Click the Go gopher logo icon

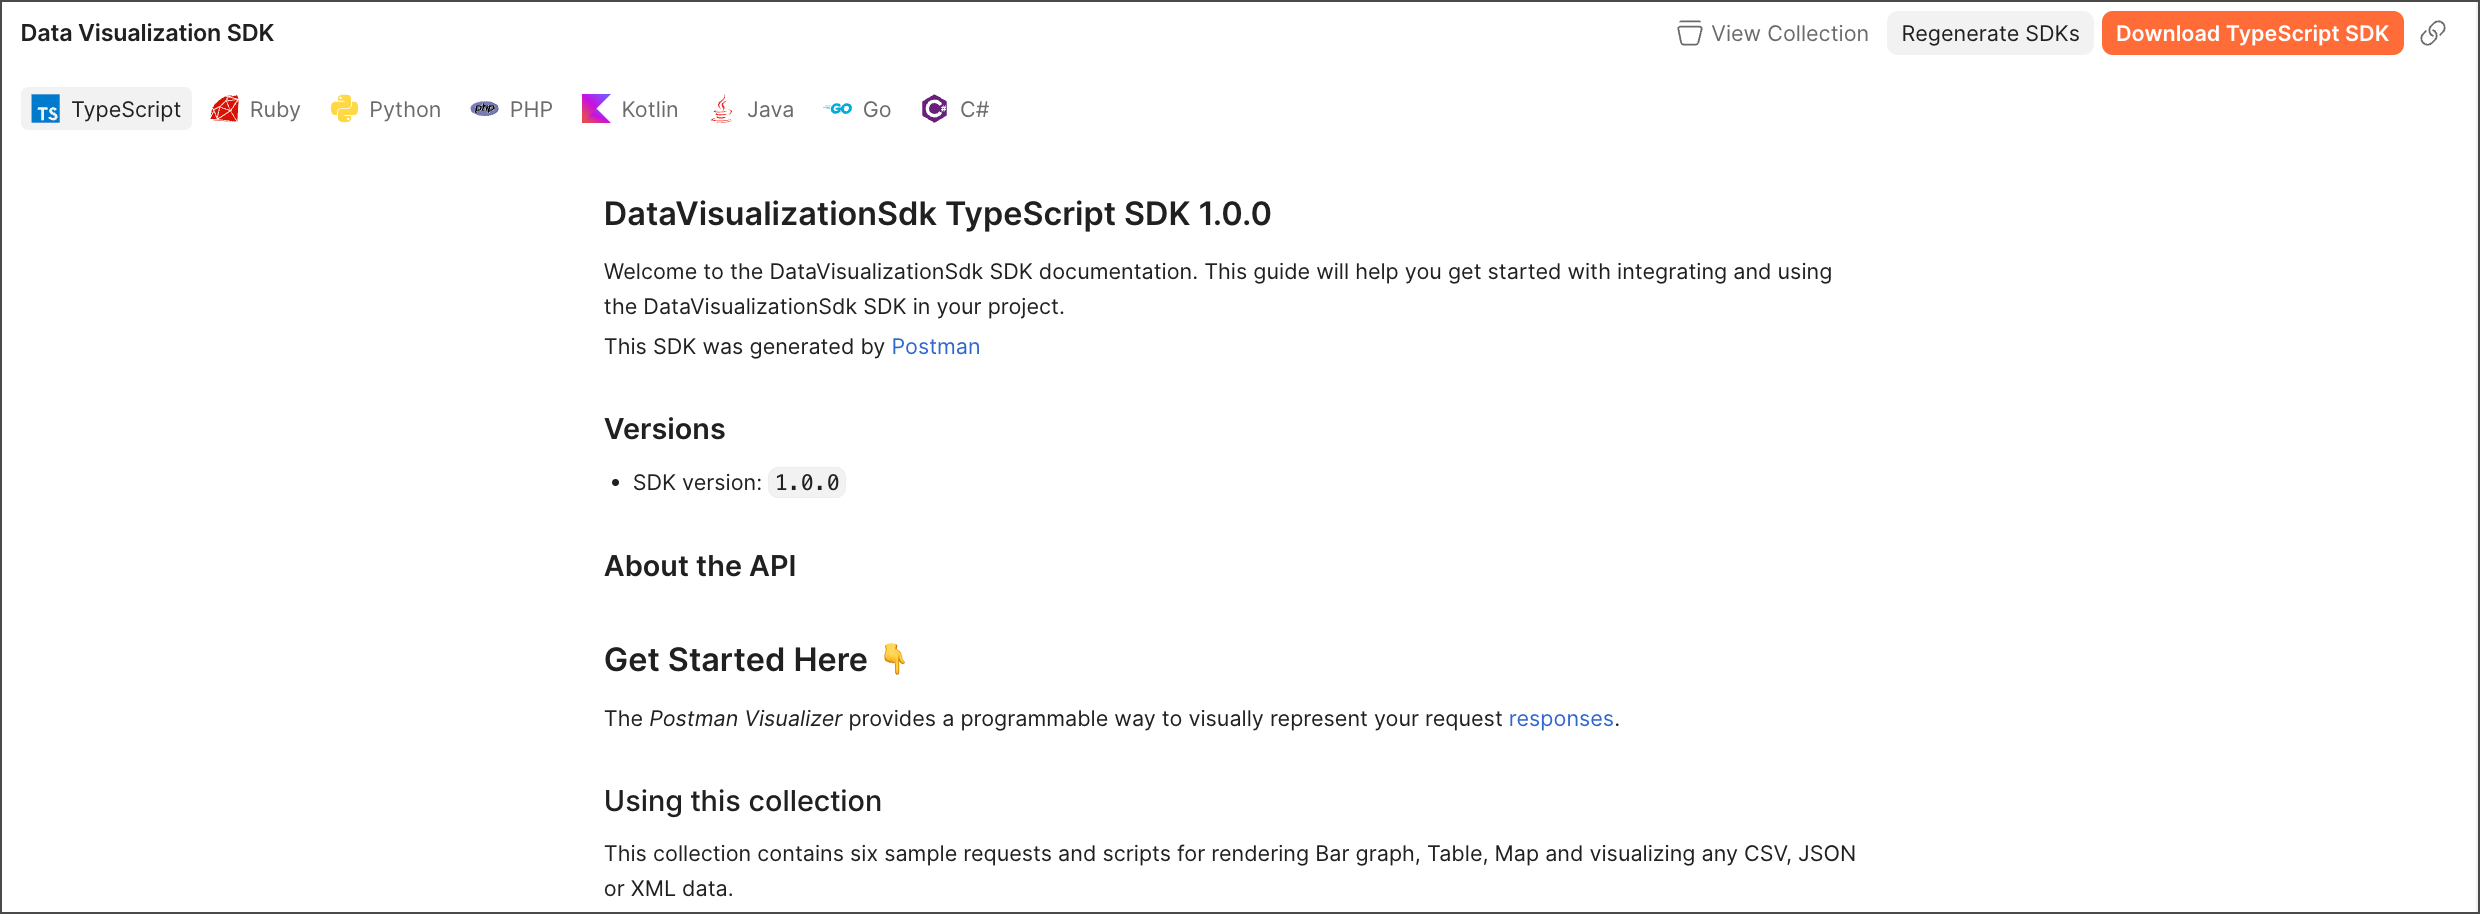tap(838, 109)
